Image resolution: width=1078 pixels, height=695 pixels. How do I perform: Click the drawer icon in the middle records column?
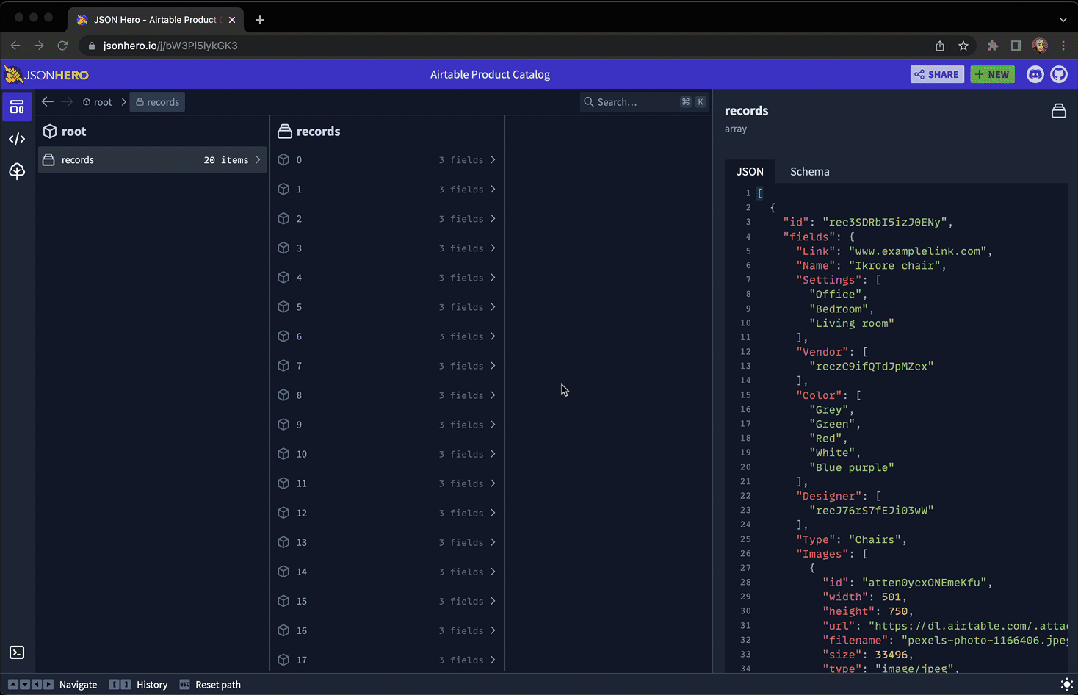click(285, 131)
